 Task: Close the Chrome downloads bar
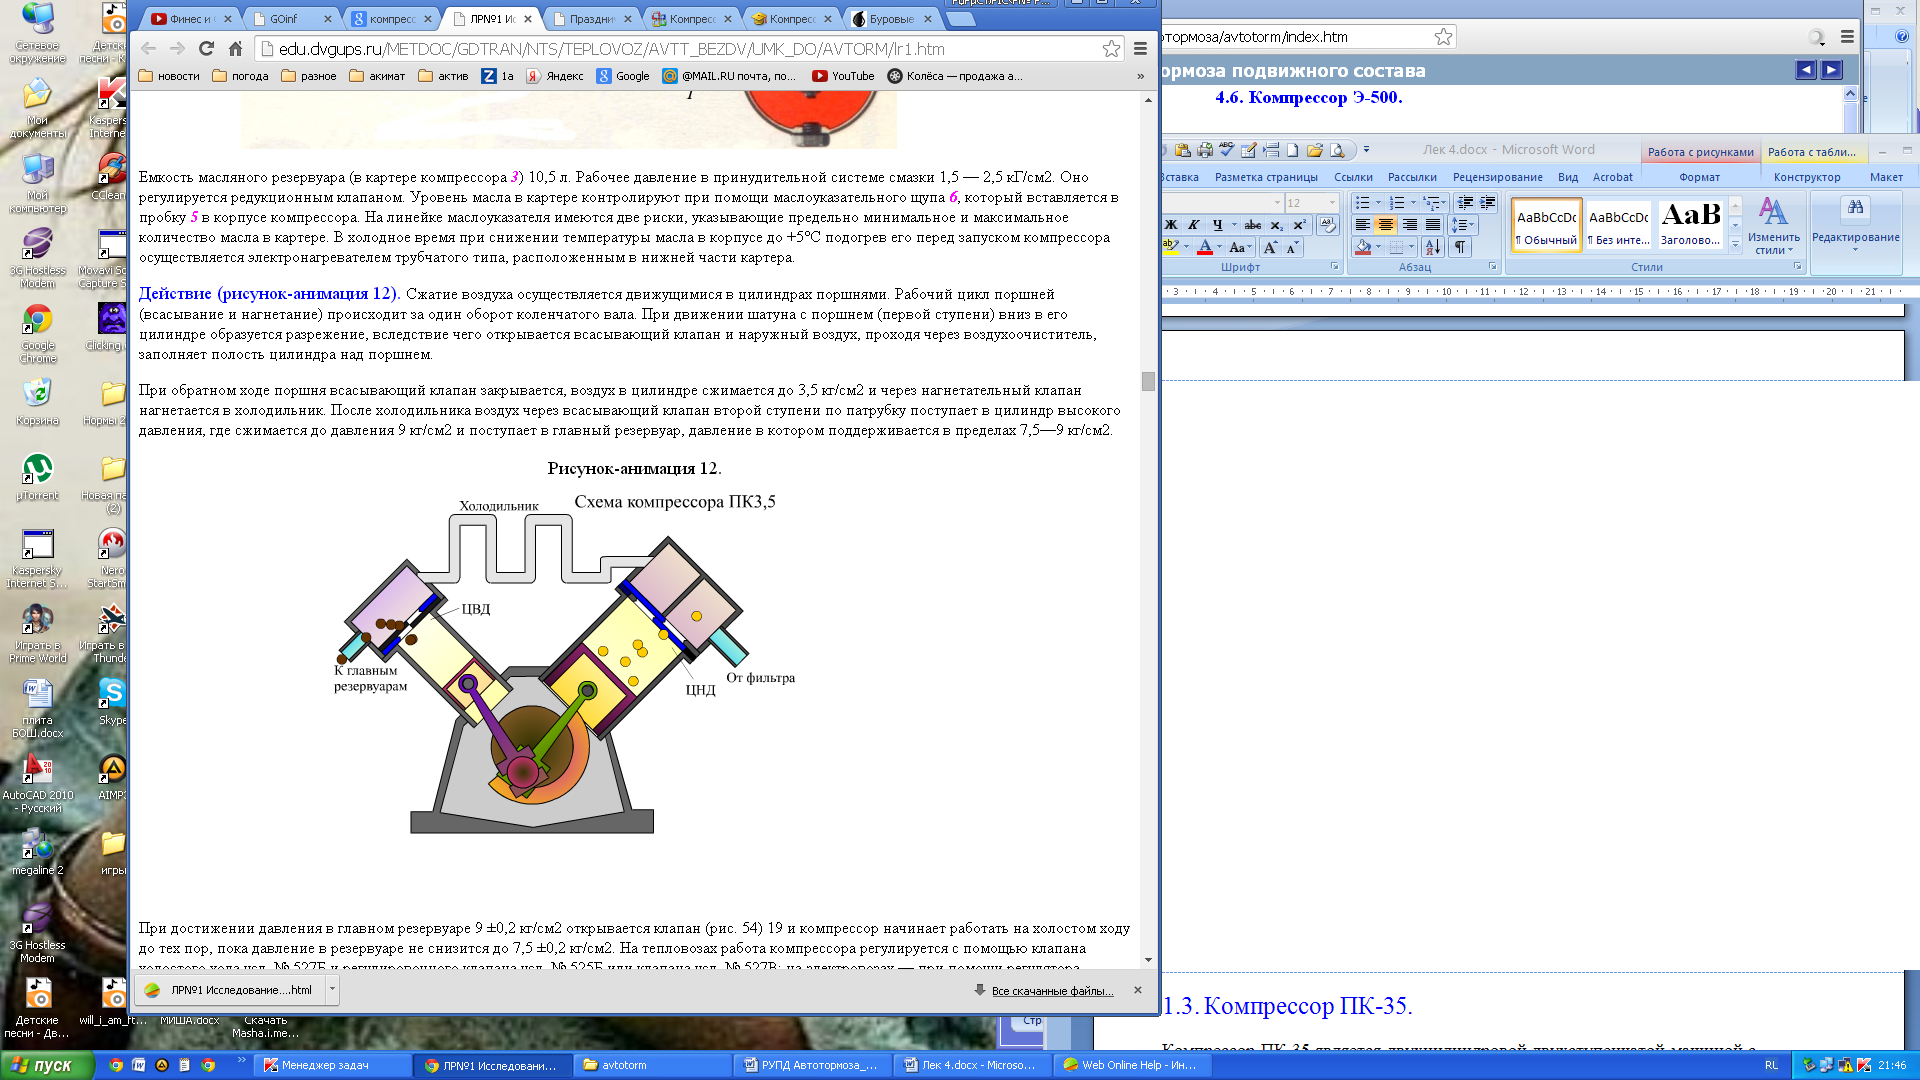pyautogui.click(x=1137, y=990)
